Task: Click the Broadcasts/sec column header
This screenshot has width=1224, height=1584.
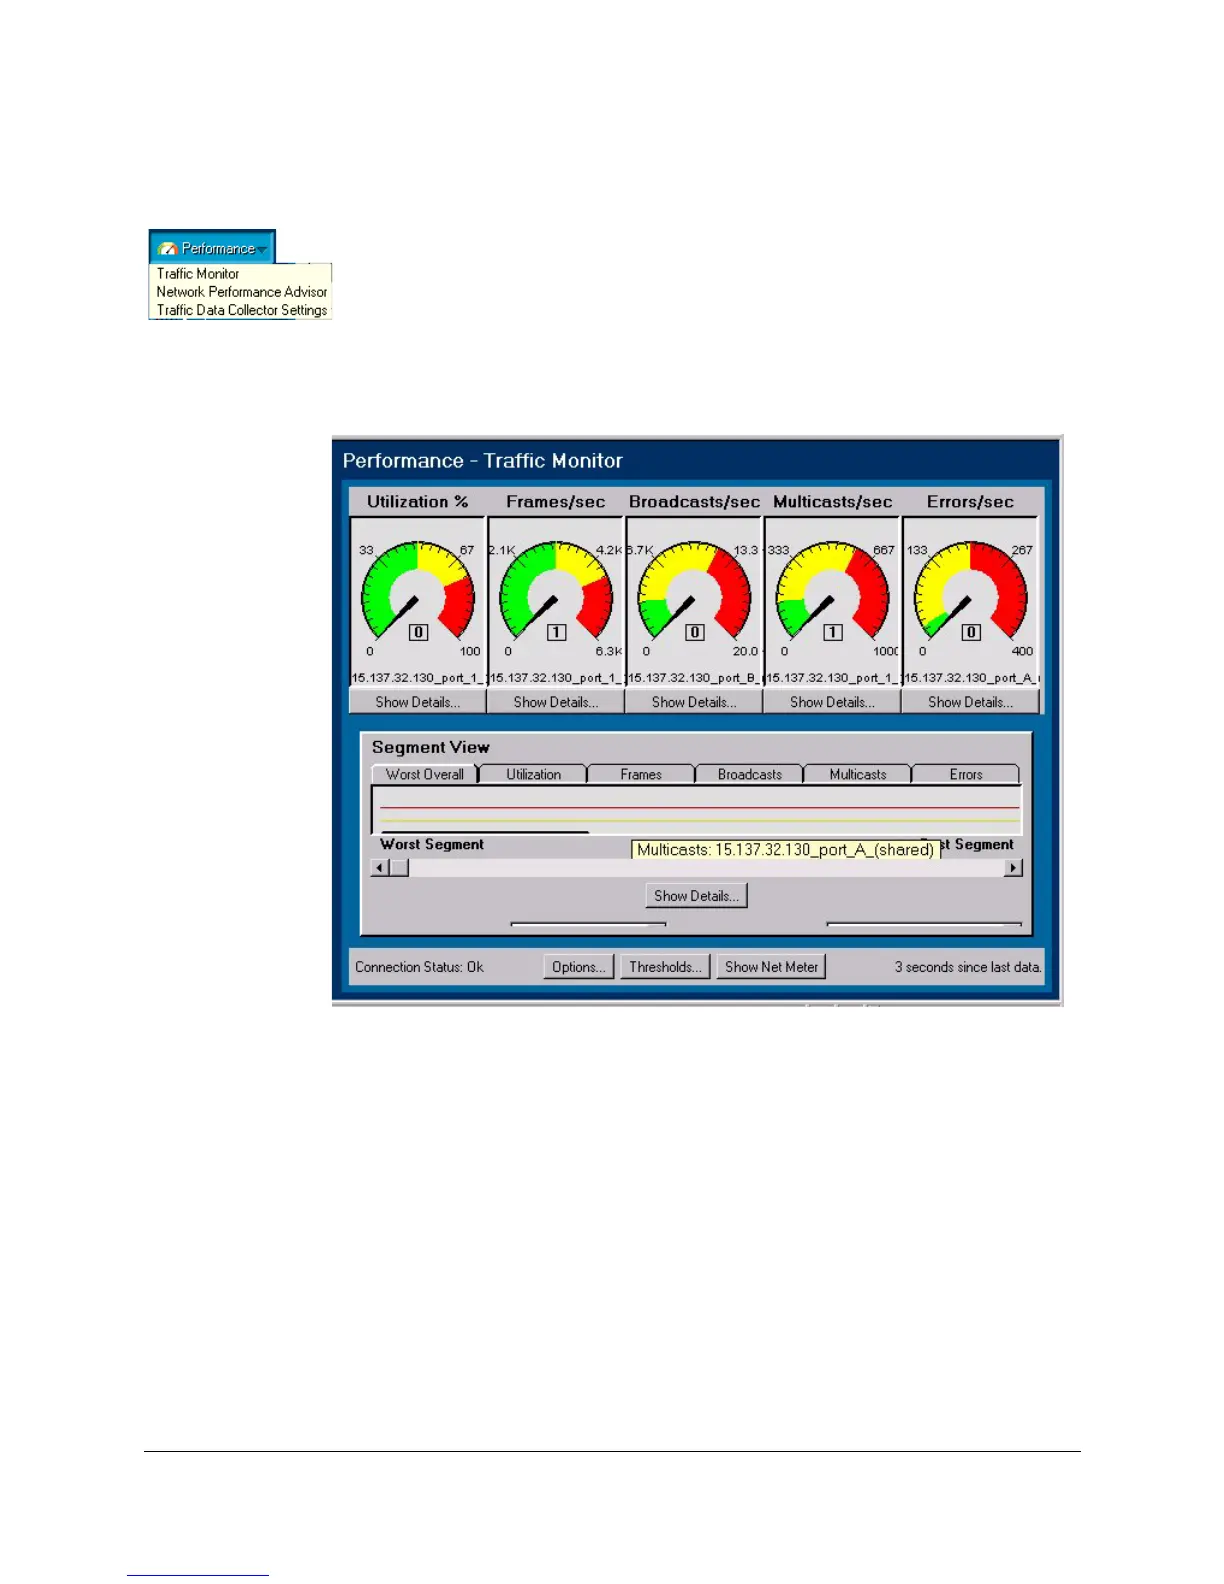Action: (694, 501)
